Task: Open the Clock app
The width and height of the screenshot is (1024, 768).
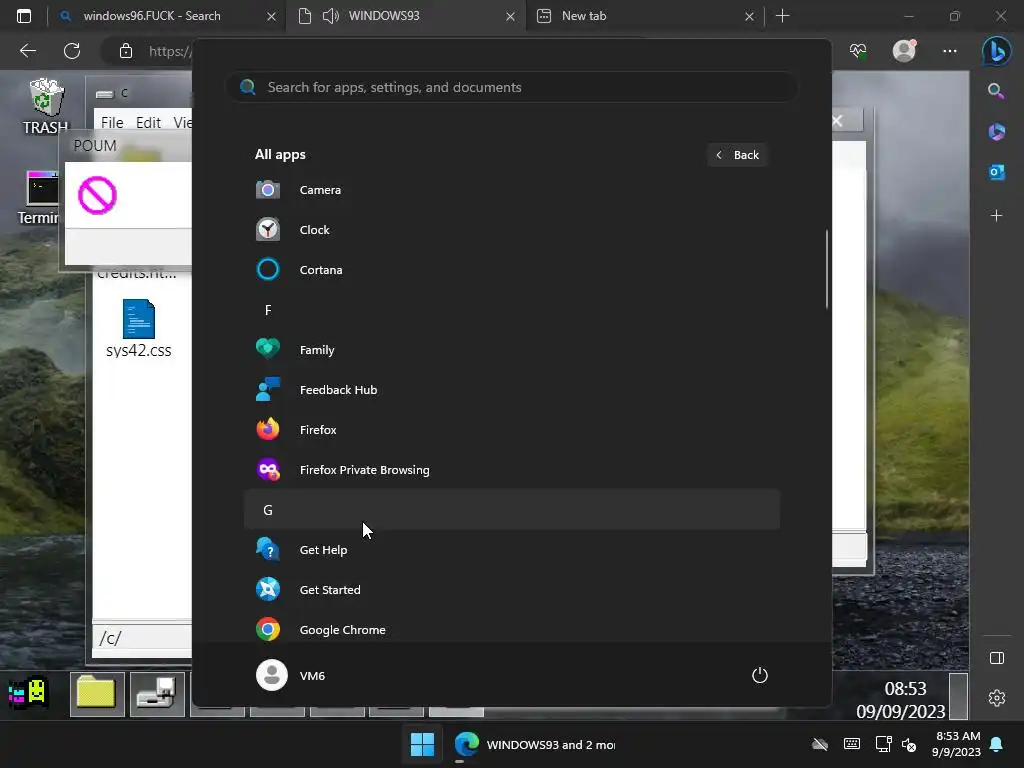Action: tap(511, 230)
